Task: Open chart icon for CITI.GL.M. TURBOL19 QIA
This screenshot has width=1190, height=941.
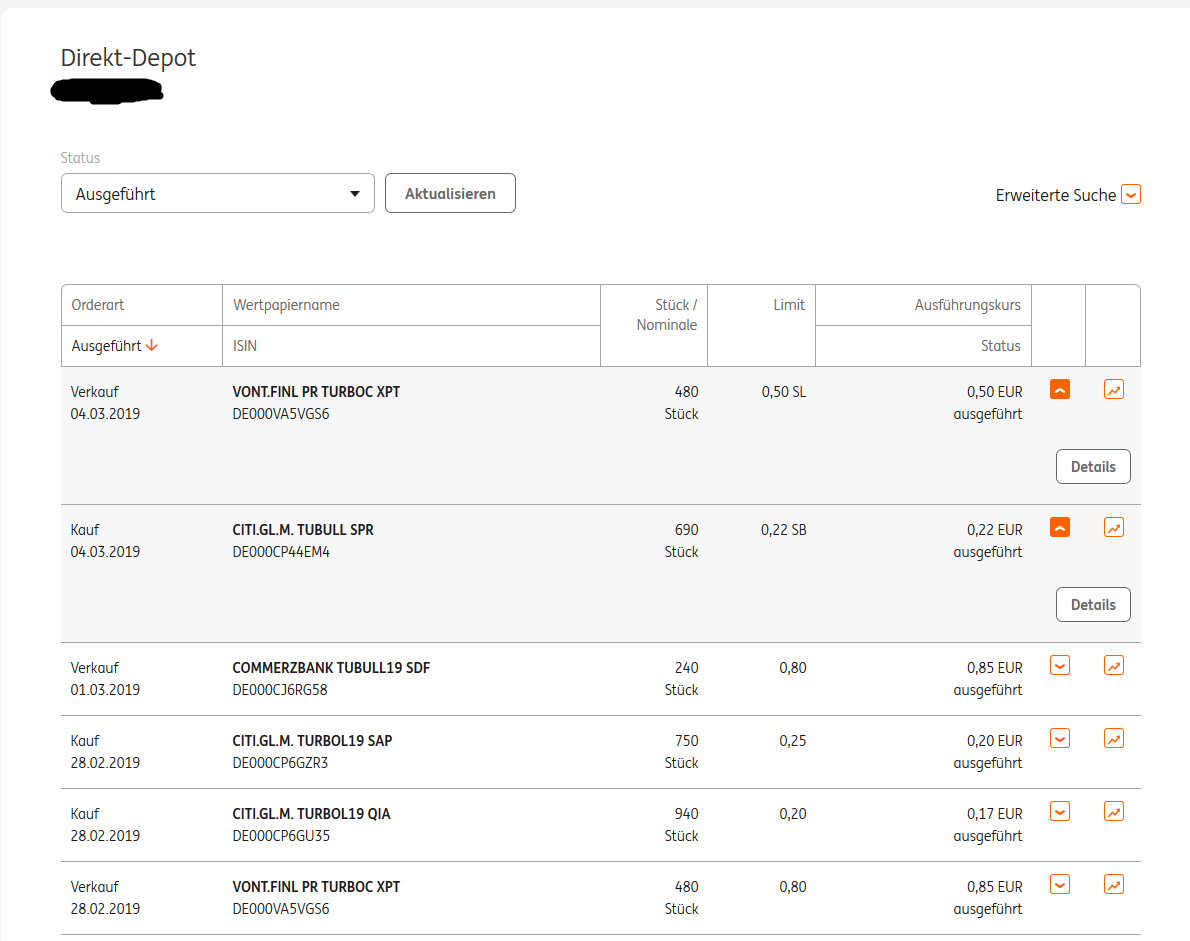Action: 1114,811
